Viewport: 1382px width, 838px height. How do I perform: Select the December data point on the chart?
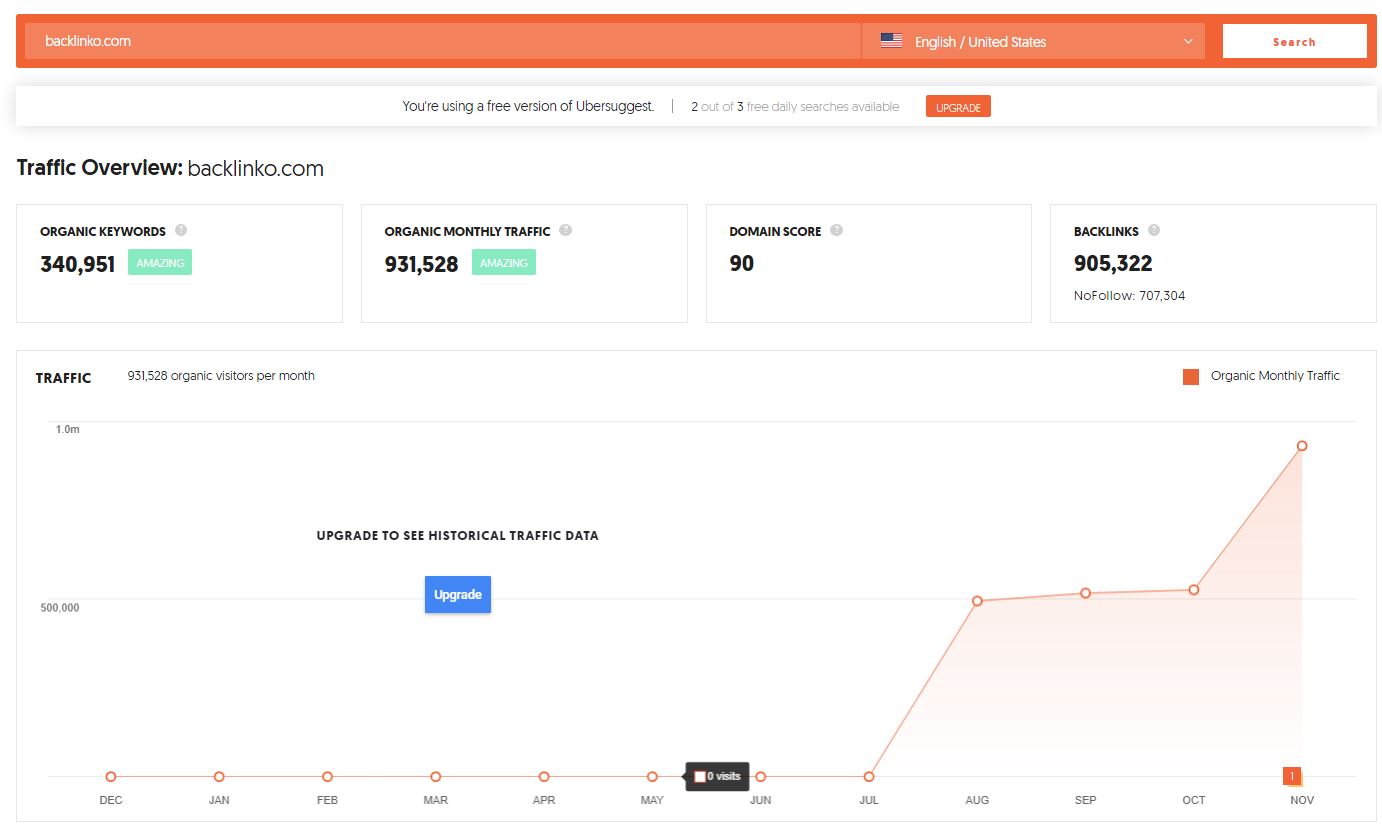coord(111,777)
